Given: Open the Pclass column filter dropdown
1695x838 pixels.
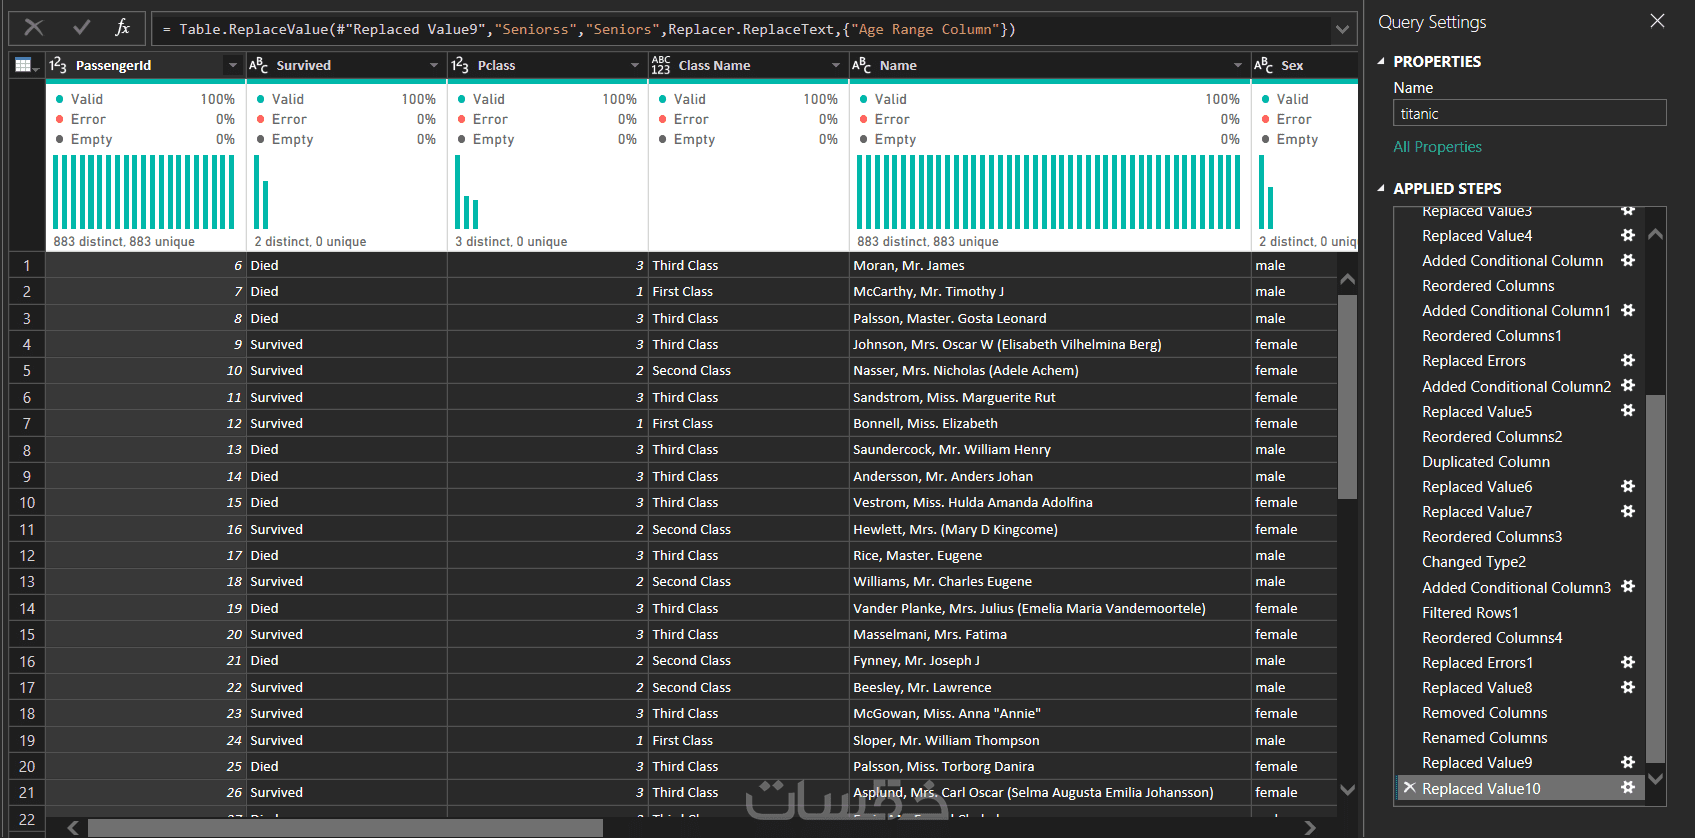Looking at the screenshot, I should 635,65.
